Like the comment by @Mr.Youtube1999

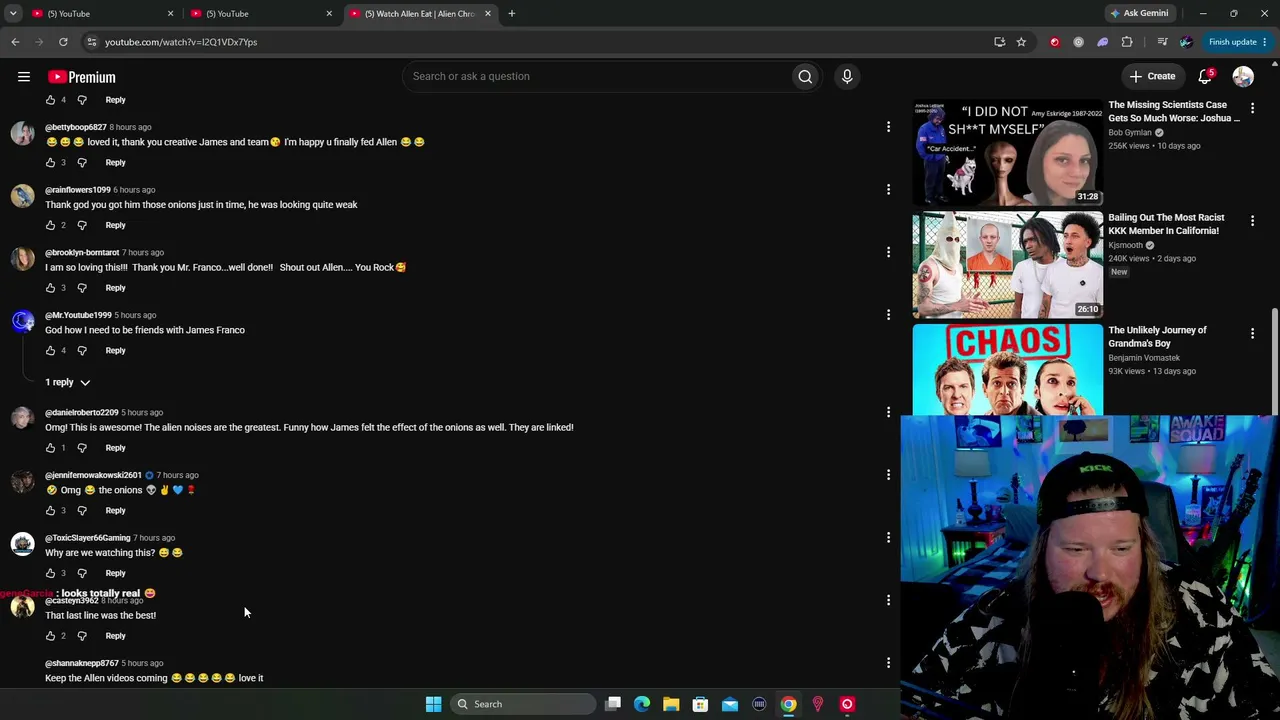pyautogui.click(x=50, y=350)
